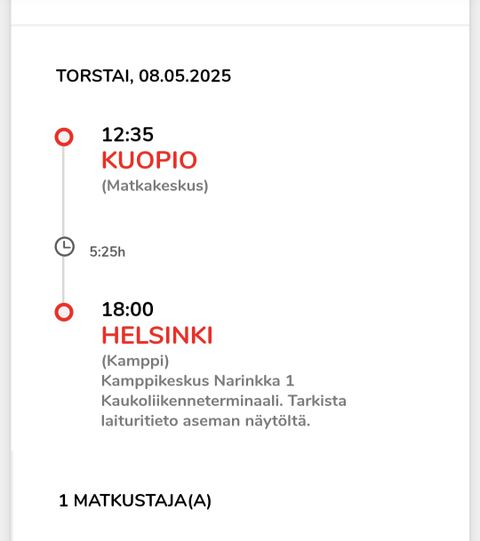Click the clock duration icon
Screen dimensions: 480x541
point(65,247)
